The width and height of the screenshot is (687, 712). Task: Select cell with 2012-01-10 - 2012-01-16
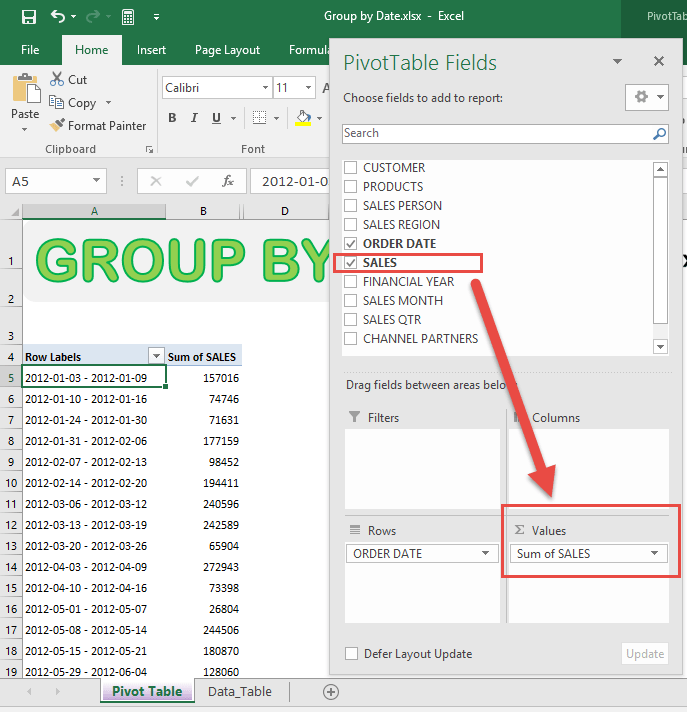click(x=94, y=399)
